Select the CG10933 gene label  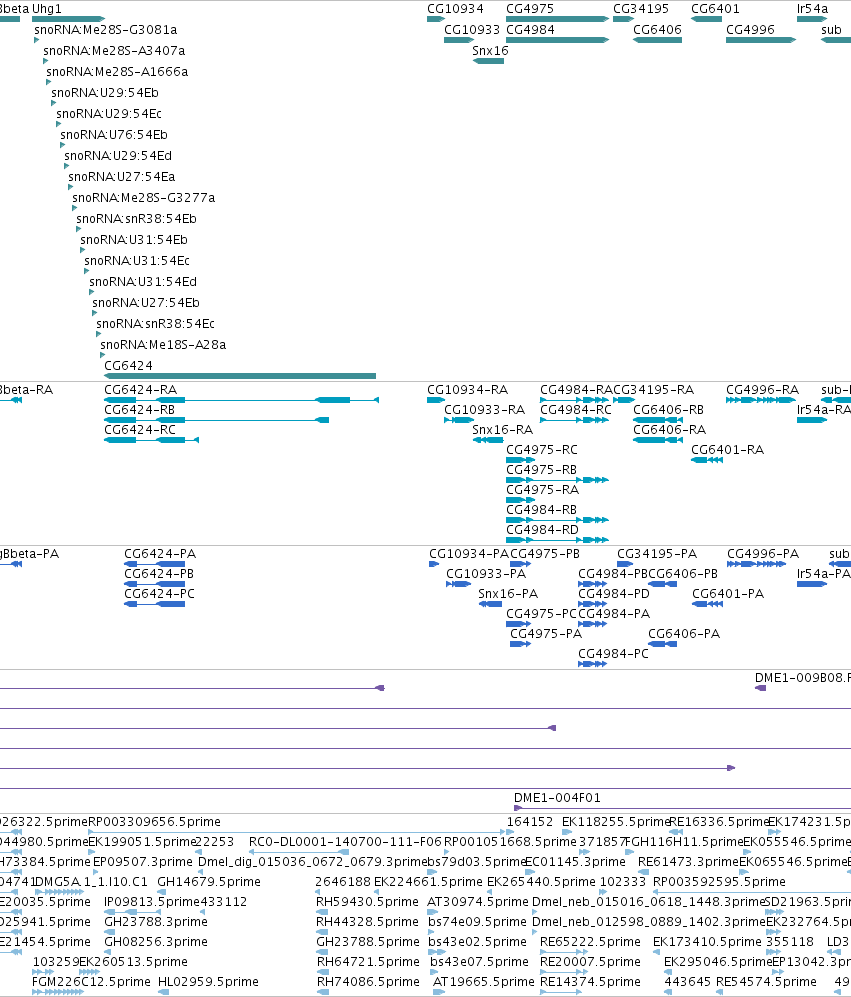point(472,30)
